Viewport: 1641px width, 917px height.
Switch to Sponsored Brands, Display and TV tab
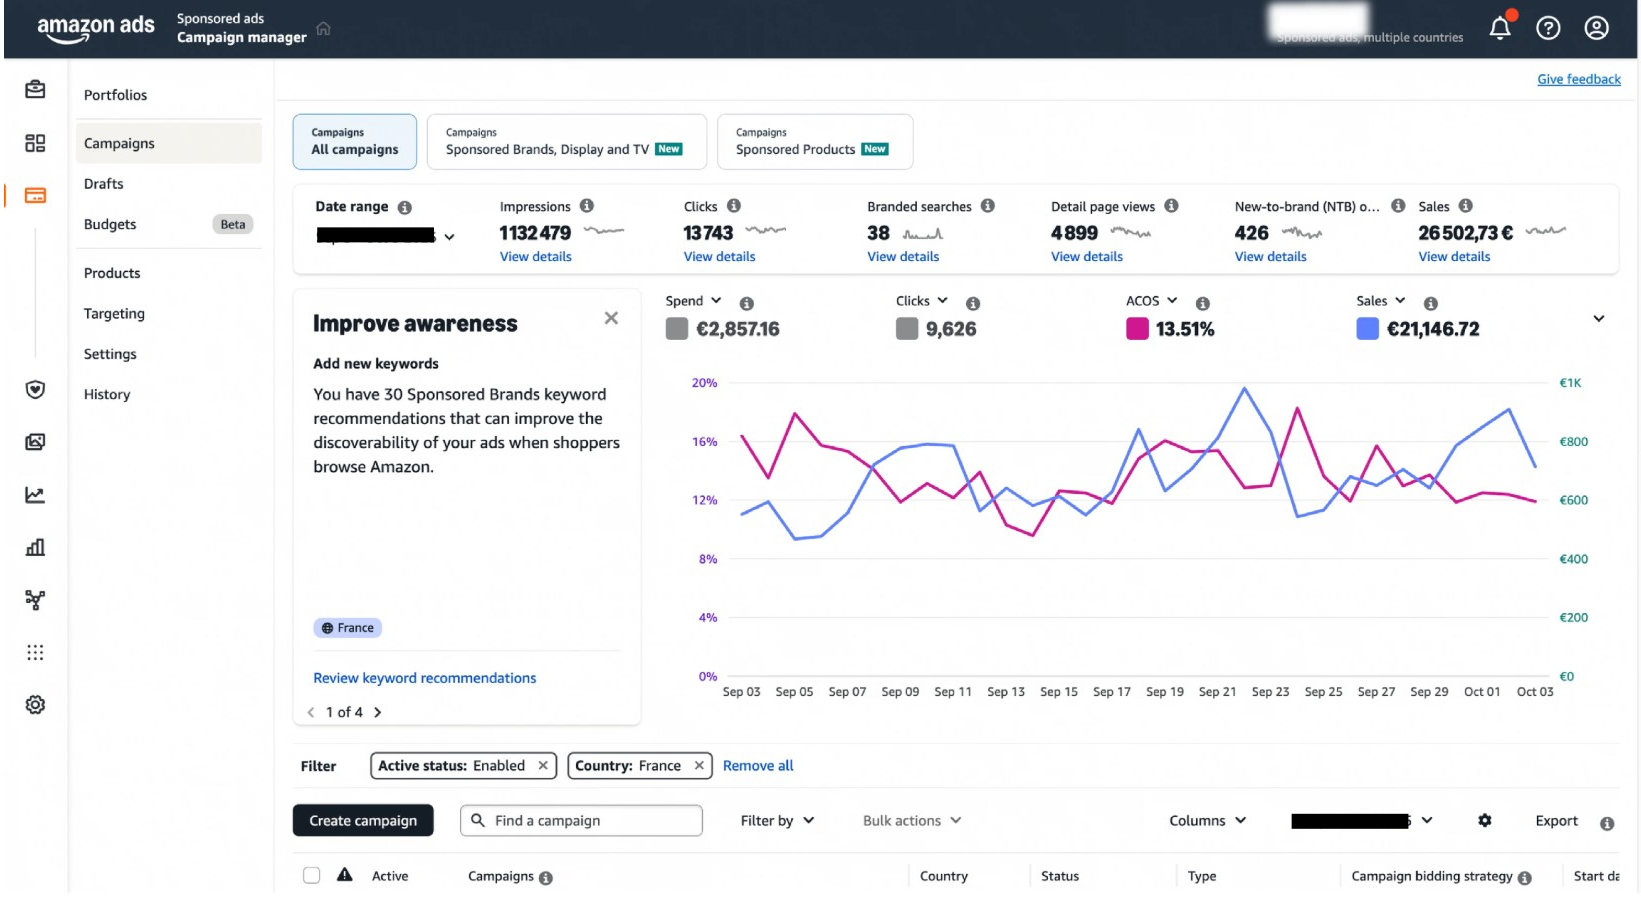[x=566, y=142]
